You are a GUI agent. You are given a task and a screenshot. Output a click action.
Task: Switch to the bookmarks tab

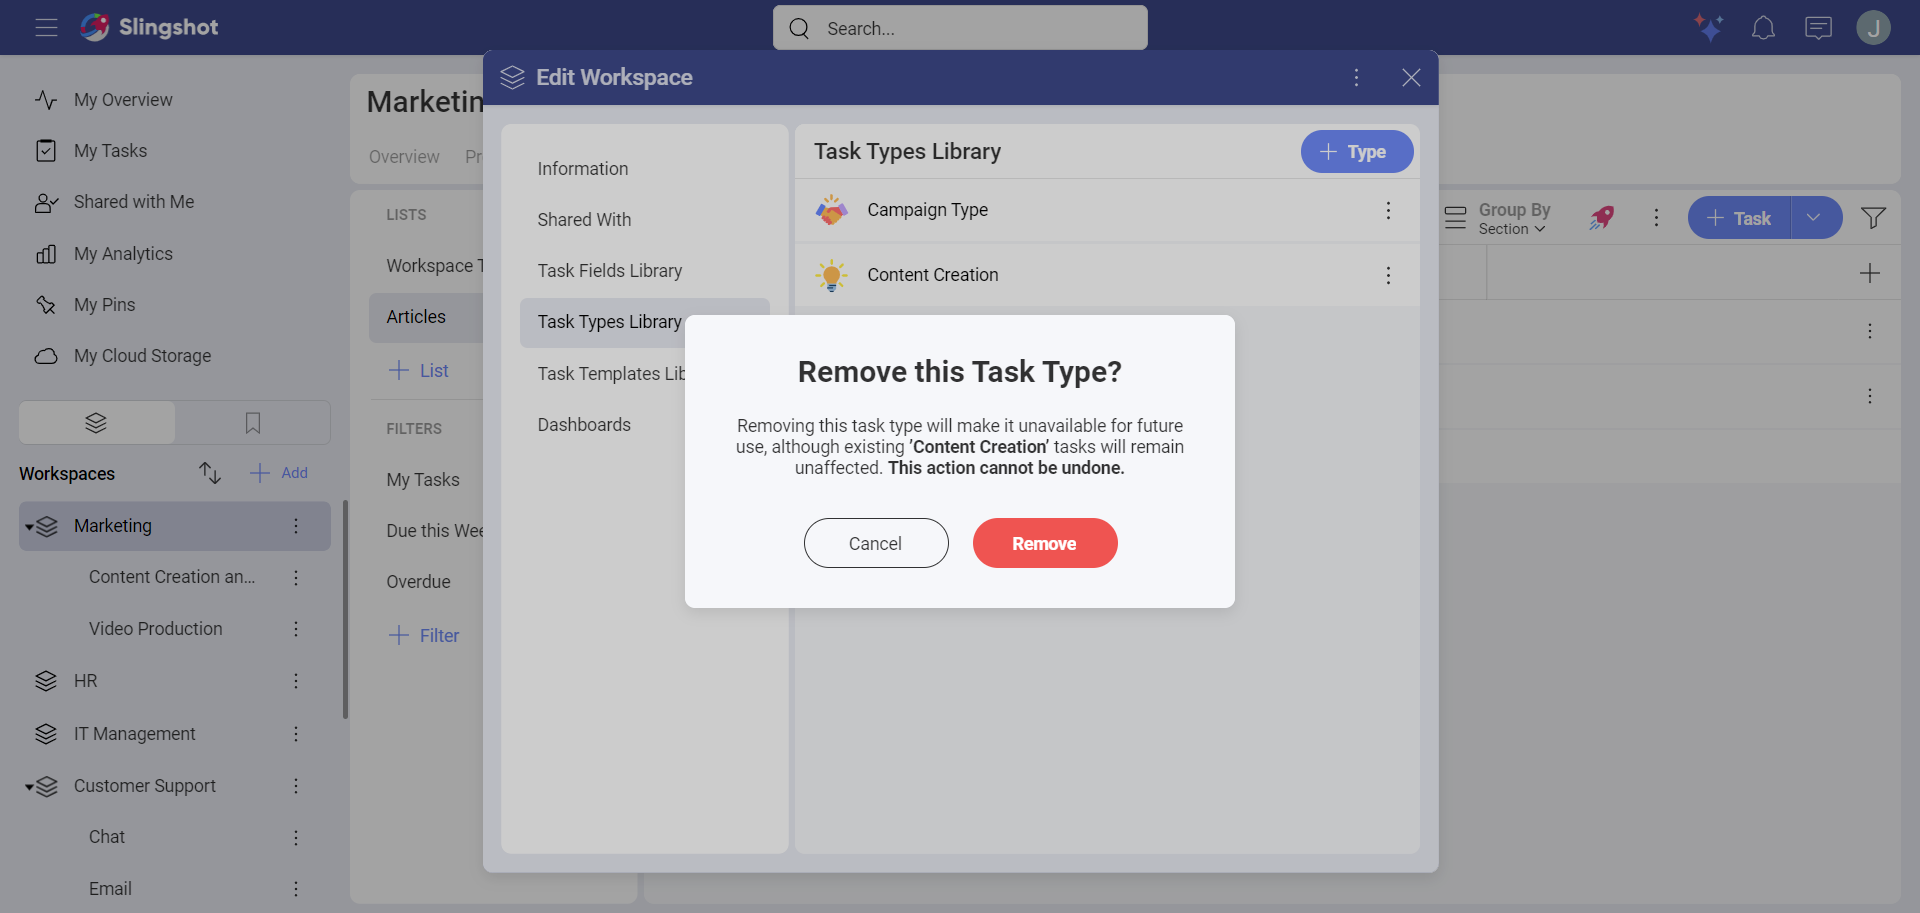pyautogui.click(x=253, y=423)
